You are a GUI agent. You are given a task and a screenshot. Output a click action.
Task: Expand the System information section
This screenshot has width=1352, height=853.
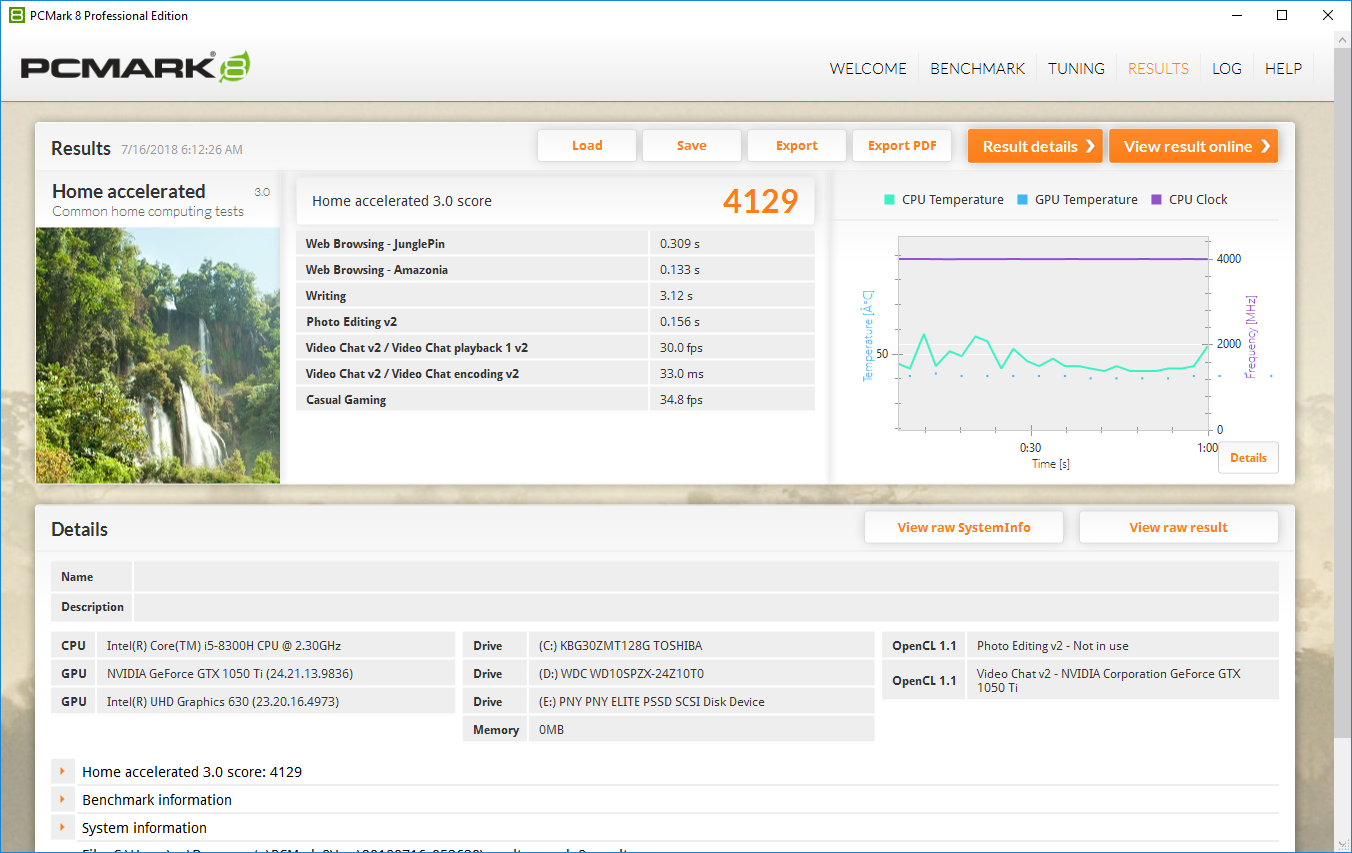coord(62,828)
